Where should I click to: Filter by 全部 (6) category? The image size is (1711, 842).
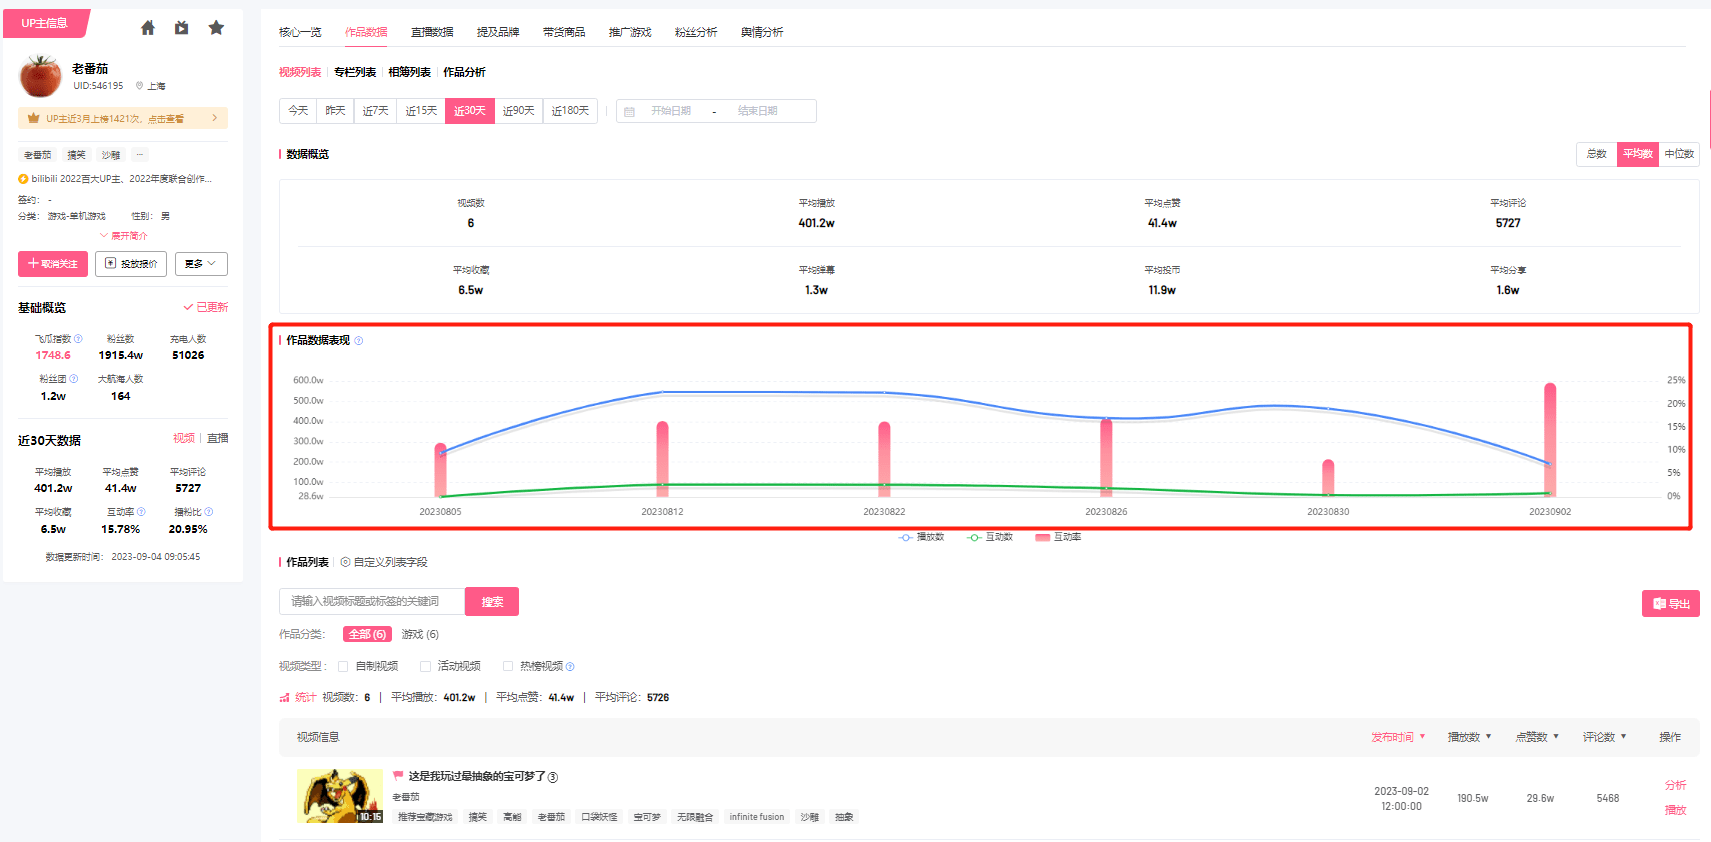point(367,634)
